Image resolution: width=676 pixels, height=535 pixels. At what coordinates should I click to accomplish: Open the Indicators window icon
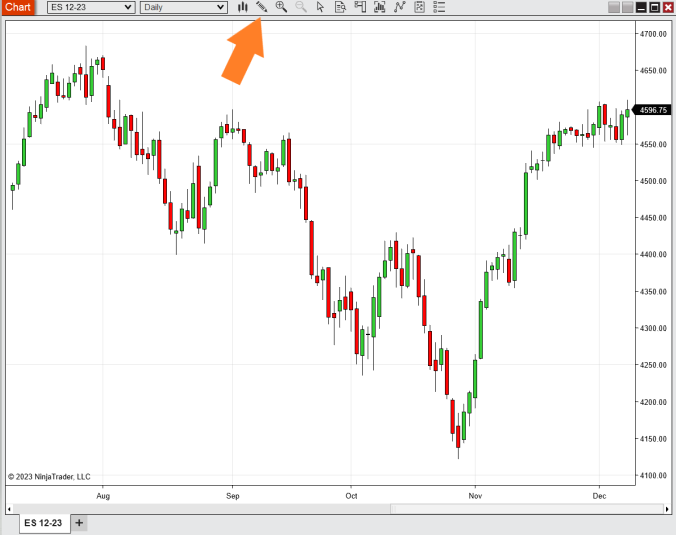pos(400,7)
